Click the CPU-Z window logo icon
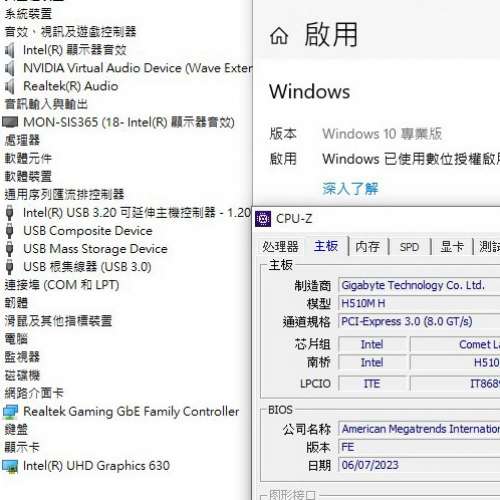Viewport: 500px width, 500px height. (x=263, y=219)
